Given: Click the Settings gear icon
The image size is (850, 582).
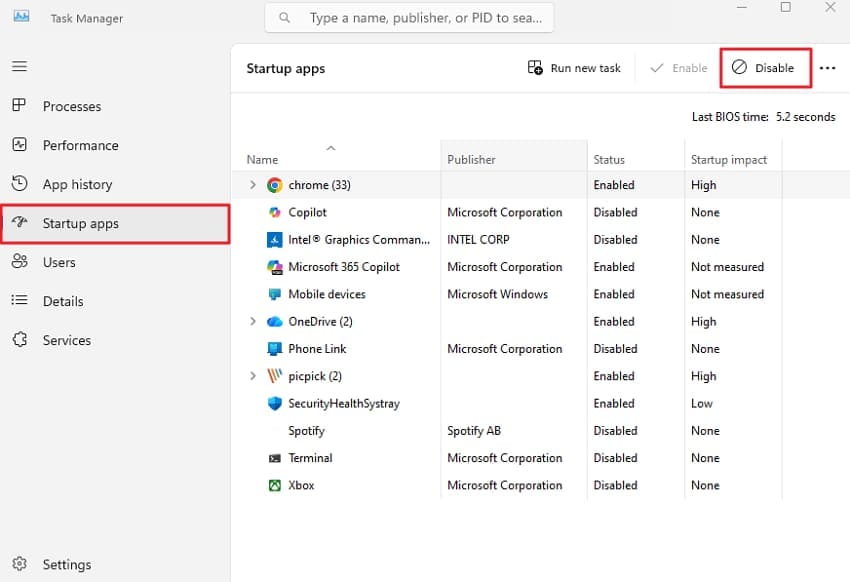Looking at the screenshot, I should pyautogui.click(x=20, y=564).
